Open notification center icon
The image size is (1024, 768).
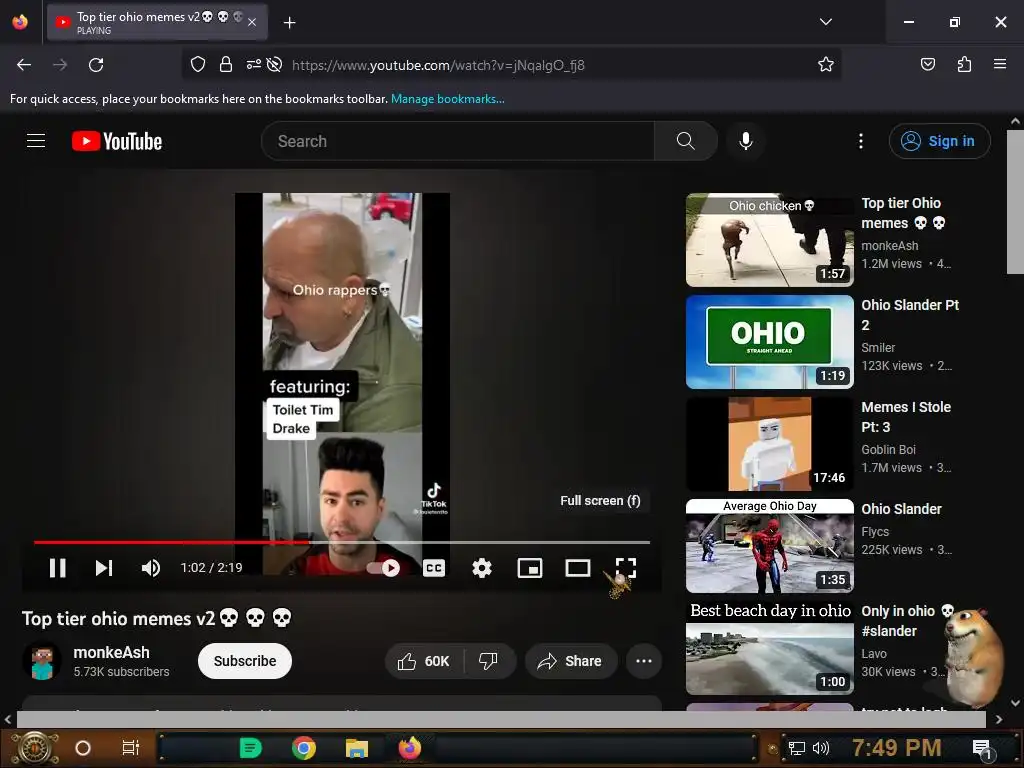(x=982, y=748)
